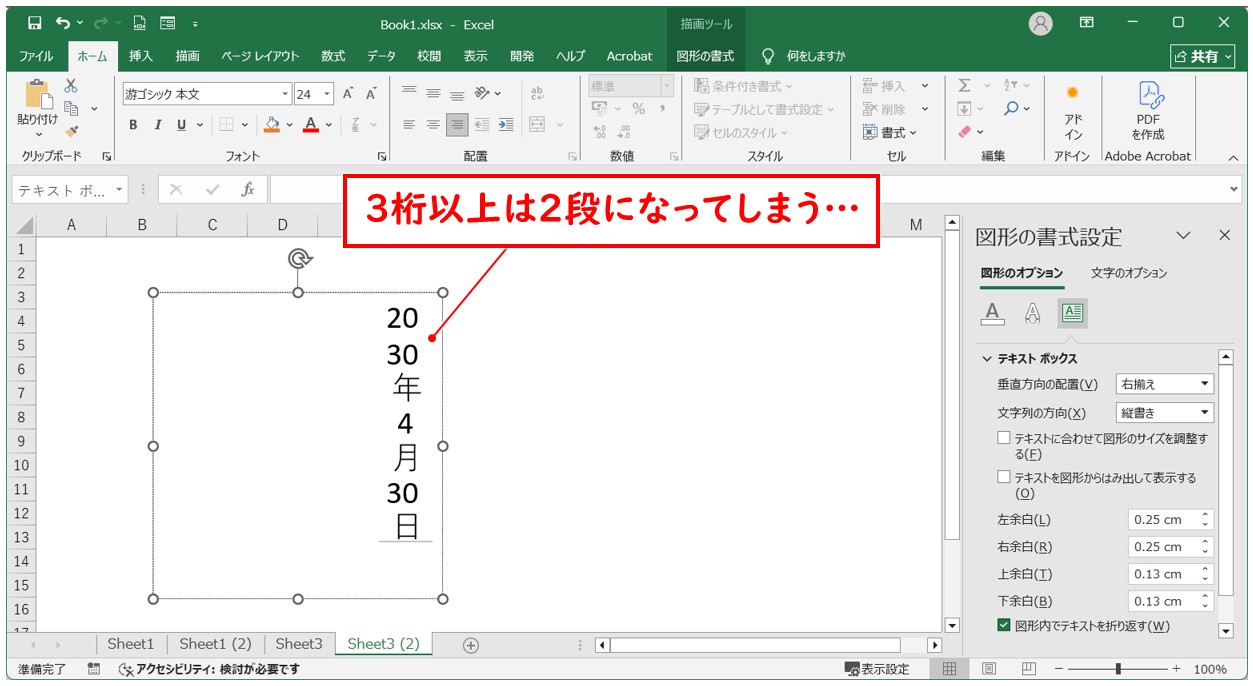
Task: Open the ファイル tab
Action: (x=36, y=56)
